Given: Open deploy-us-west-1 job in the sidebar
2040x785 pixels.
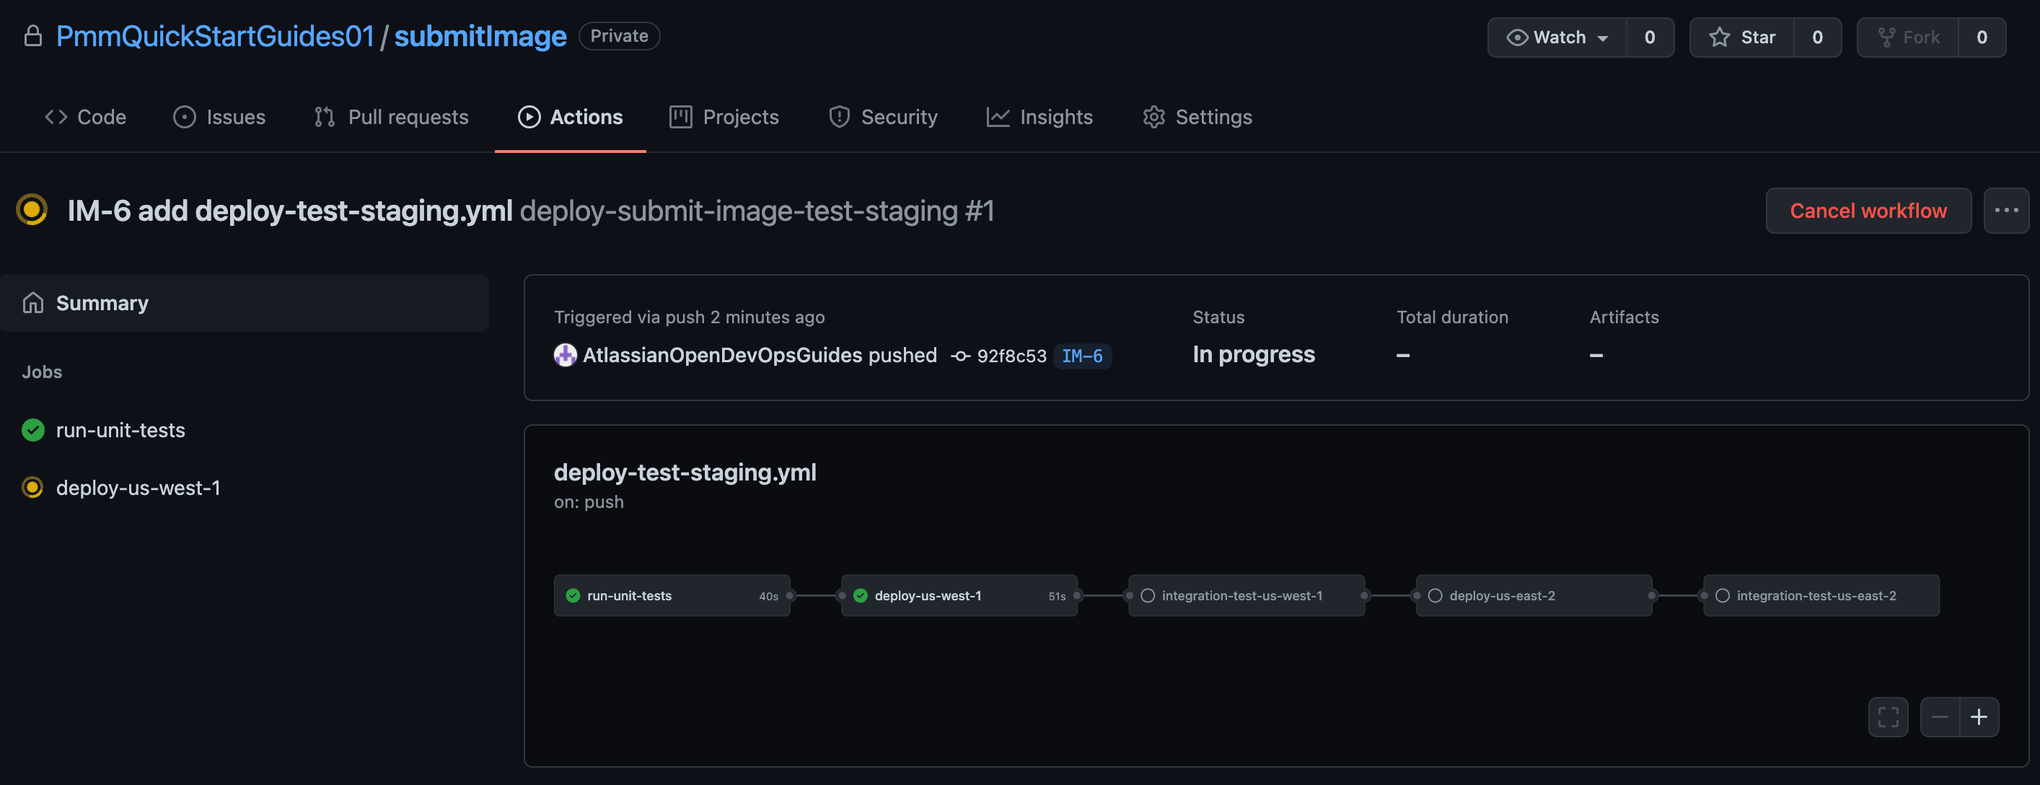Looking at the screenshot, I should (x=138, y=488).
